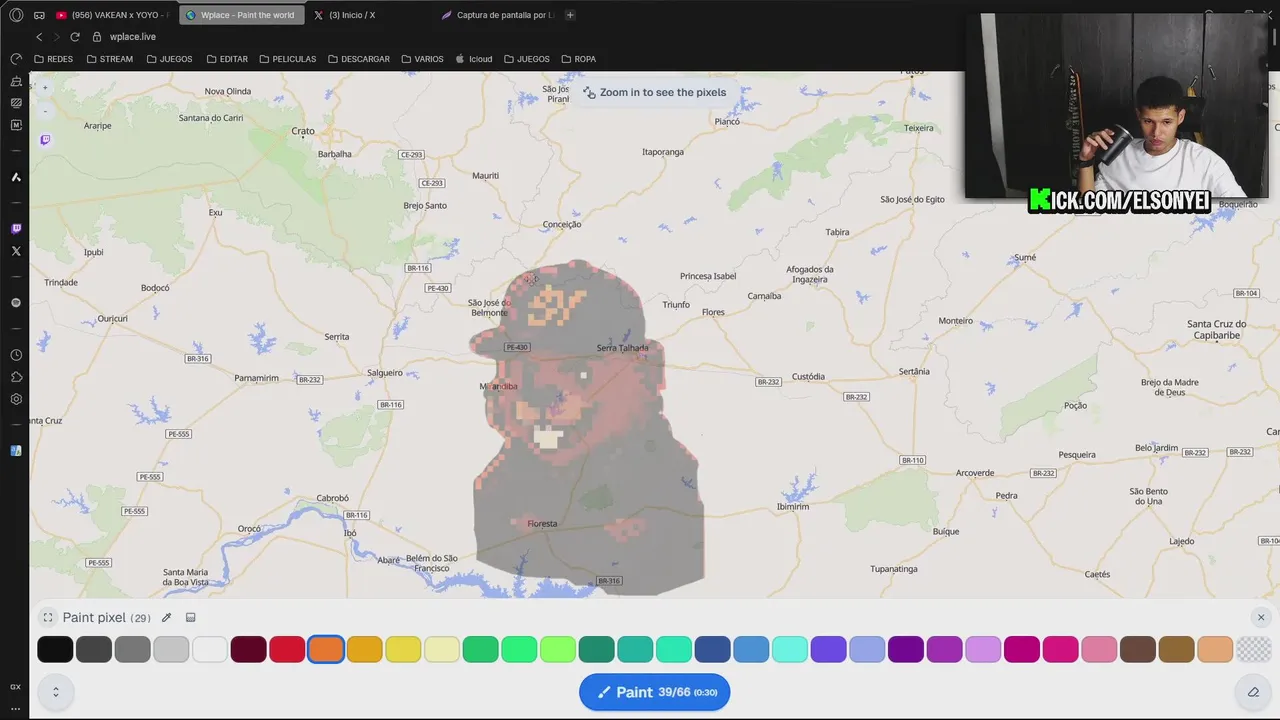This screenshot has width=1280, height=720.
Task: Open the Twitch icon on the map
Action: coord(45,140)
